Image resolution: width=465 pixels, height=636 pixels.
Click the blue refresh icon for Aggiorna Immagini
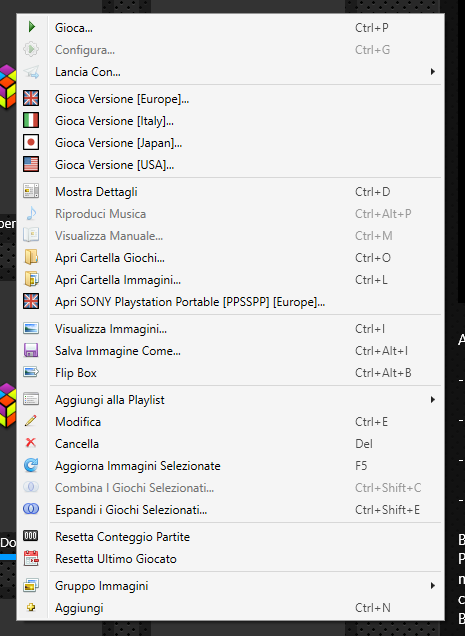click(x=31, y=465)
